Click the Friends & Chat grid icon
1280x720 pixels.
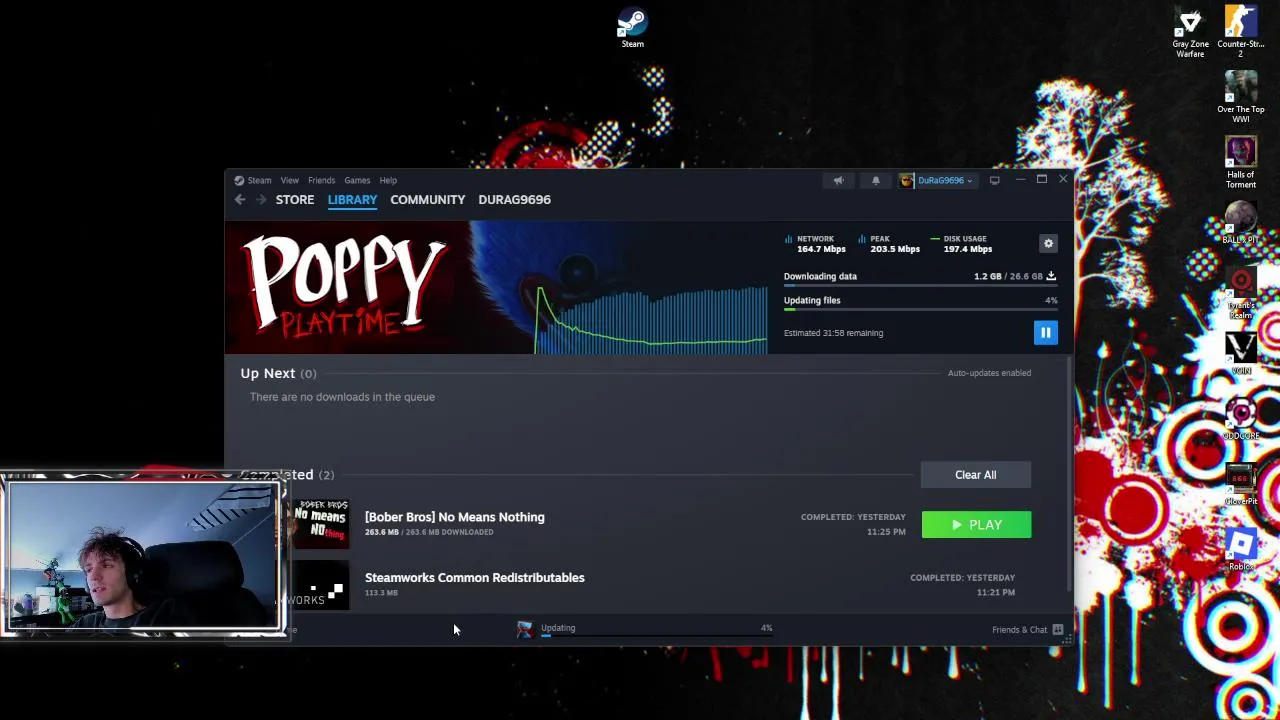point(1057,630)
